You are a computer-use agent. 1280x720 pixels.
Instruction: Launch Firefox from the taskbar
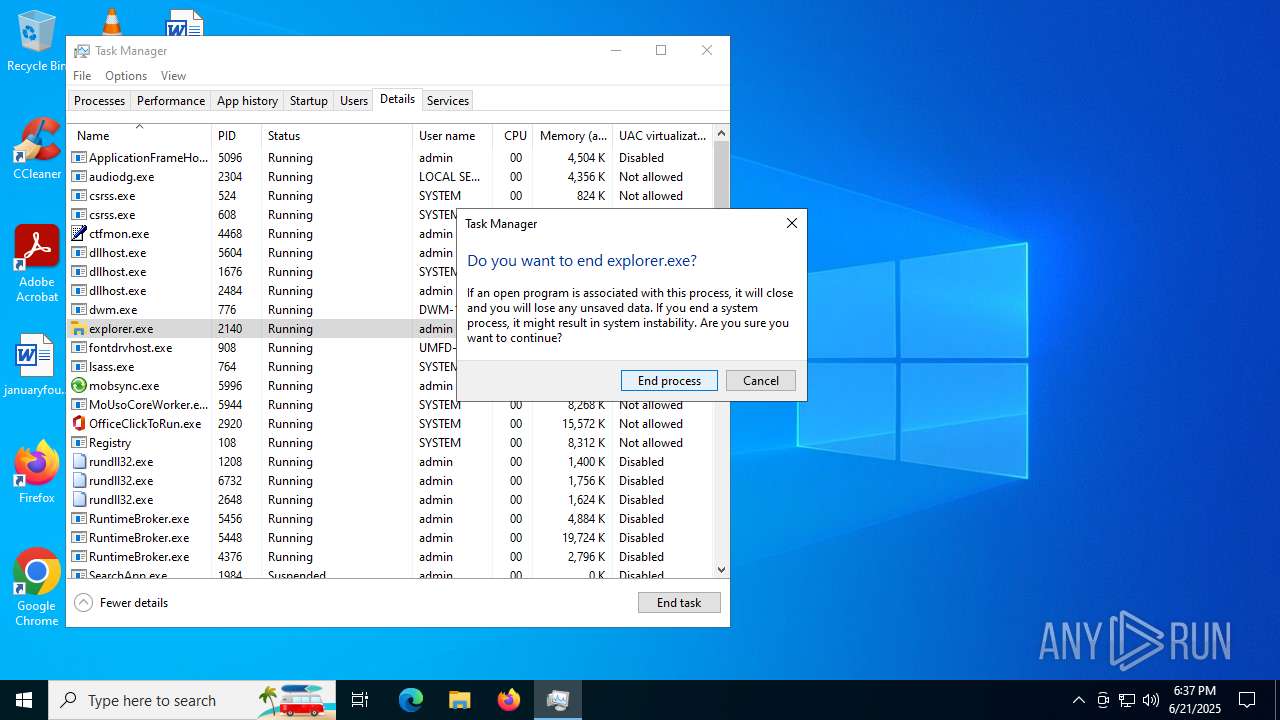(508, 700)
